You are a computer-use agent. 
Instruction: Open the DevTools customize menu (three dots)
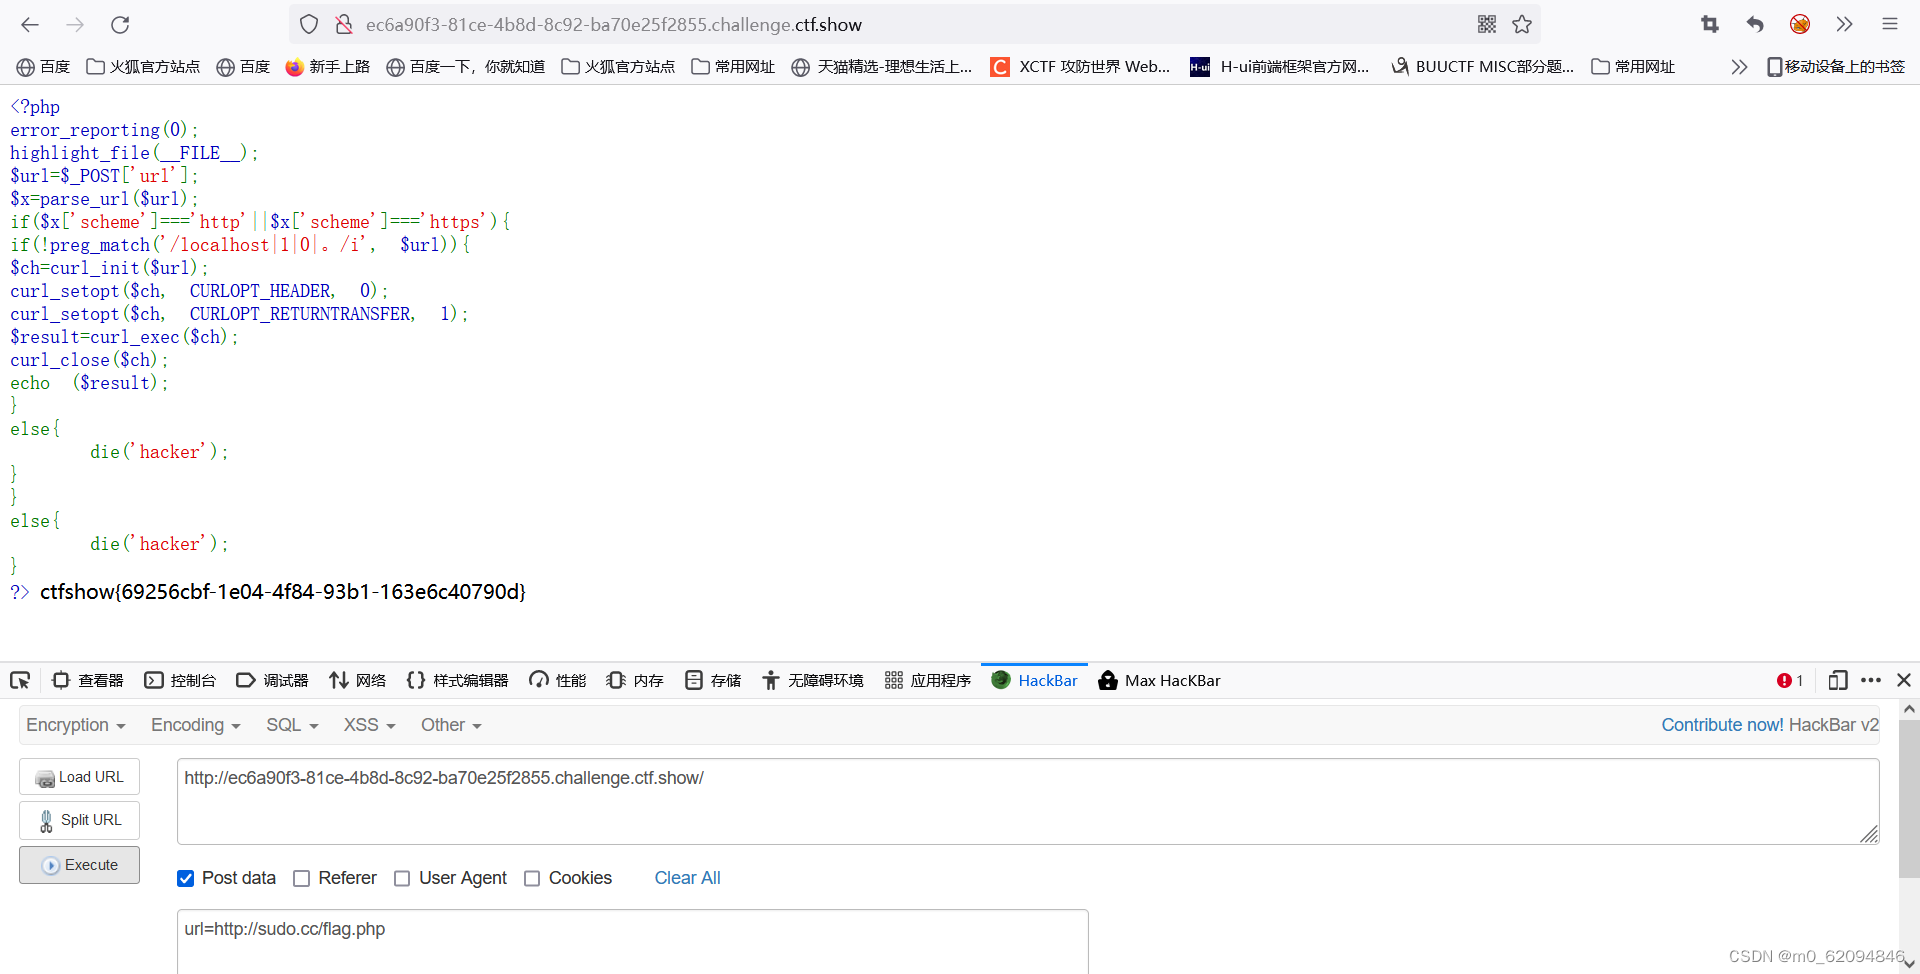point(1871,680)
